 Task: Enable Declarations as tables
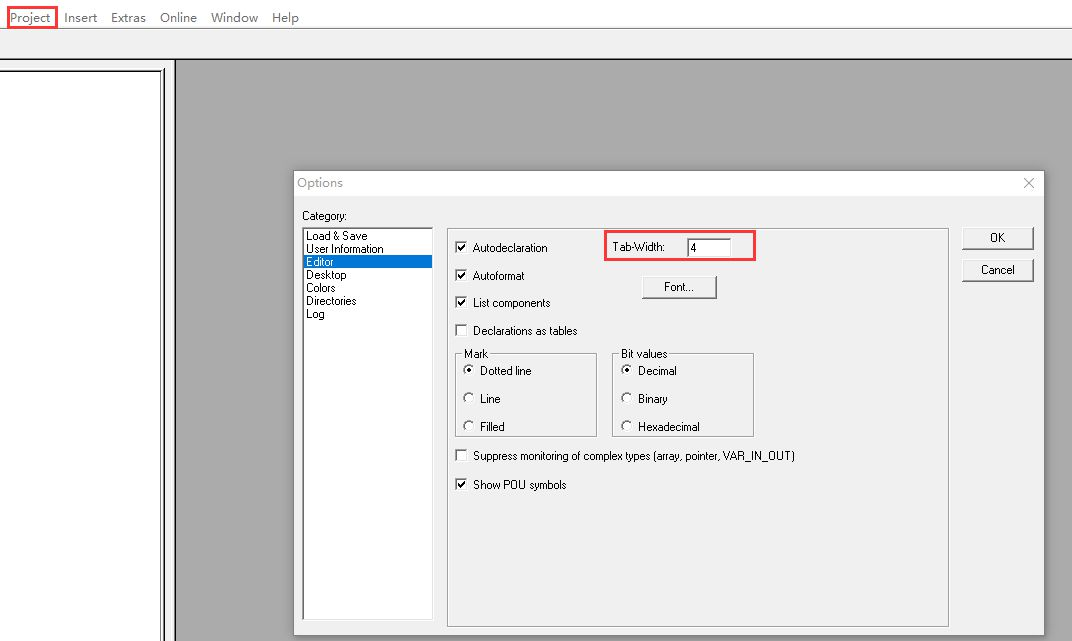click(461, 331)
